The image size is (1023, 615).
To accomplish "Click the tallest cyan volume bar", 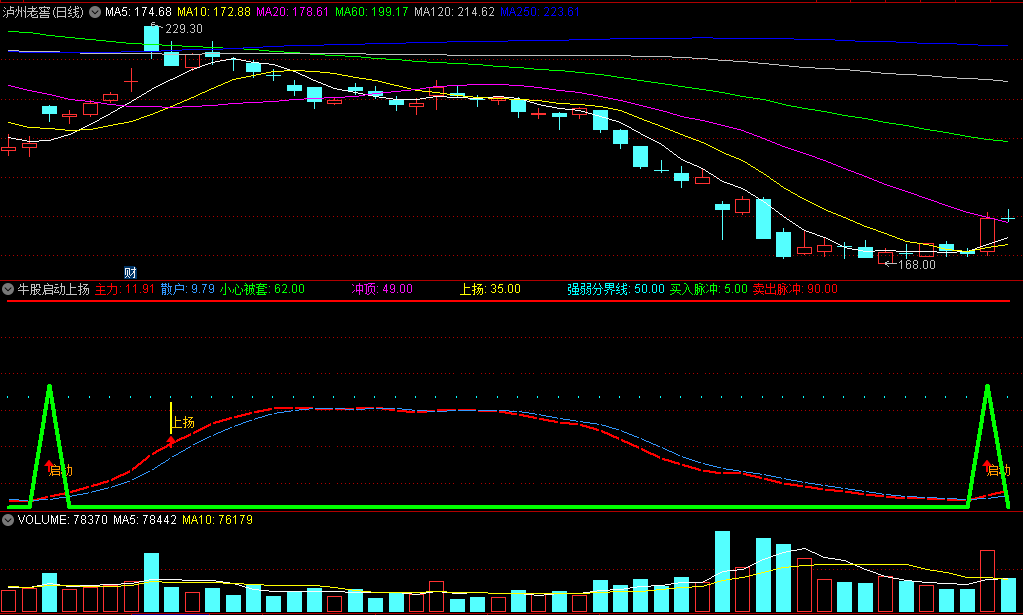I will pyautogui.click(x=722, y=571).
